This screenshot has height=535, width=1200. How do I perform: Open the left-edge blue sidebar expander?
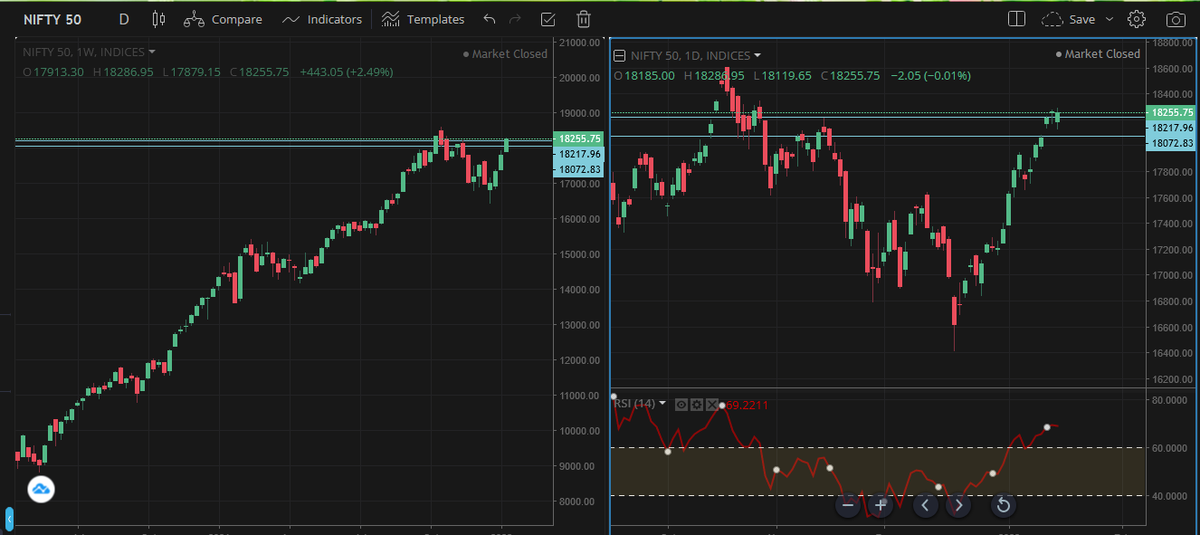click(x=9, y=521)
